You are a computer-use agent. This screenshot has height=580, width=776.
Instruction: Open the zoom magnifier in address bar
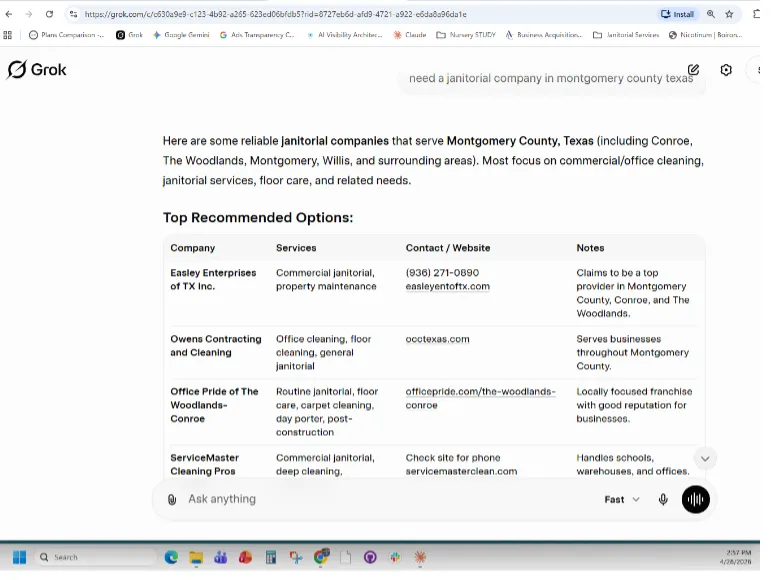711,14
